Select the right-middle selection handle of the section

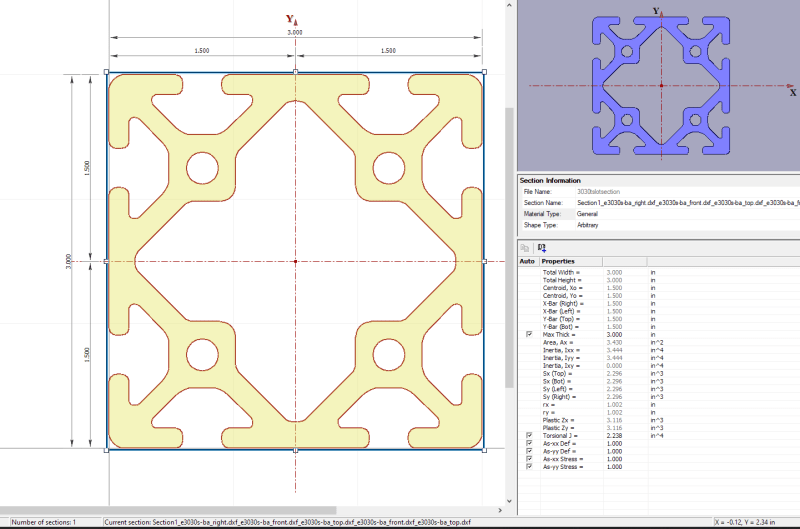484,261
